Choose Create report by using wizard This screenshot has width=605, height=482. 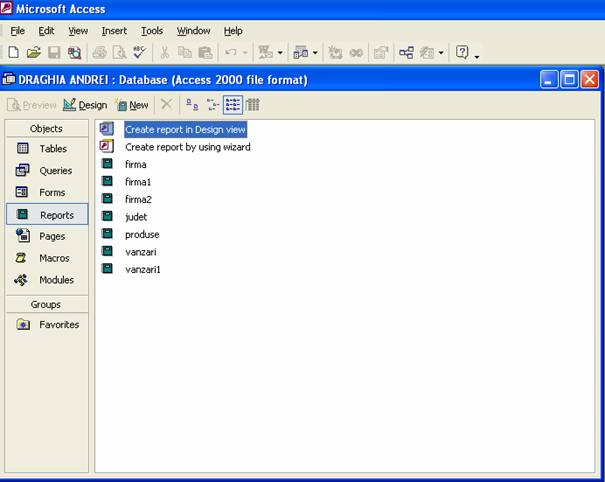point(187,146)
